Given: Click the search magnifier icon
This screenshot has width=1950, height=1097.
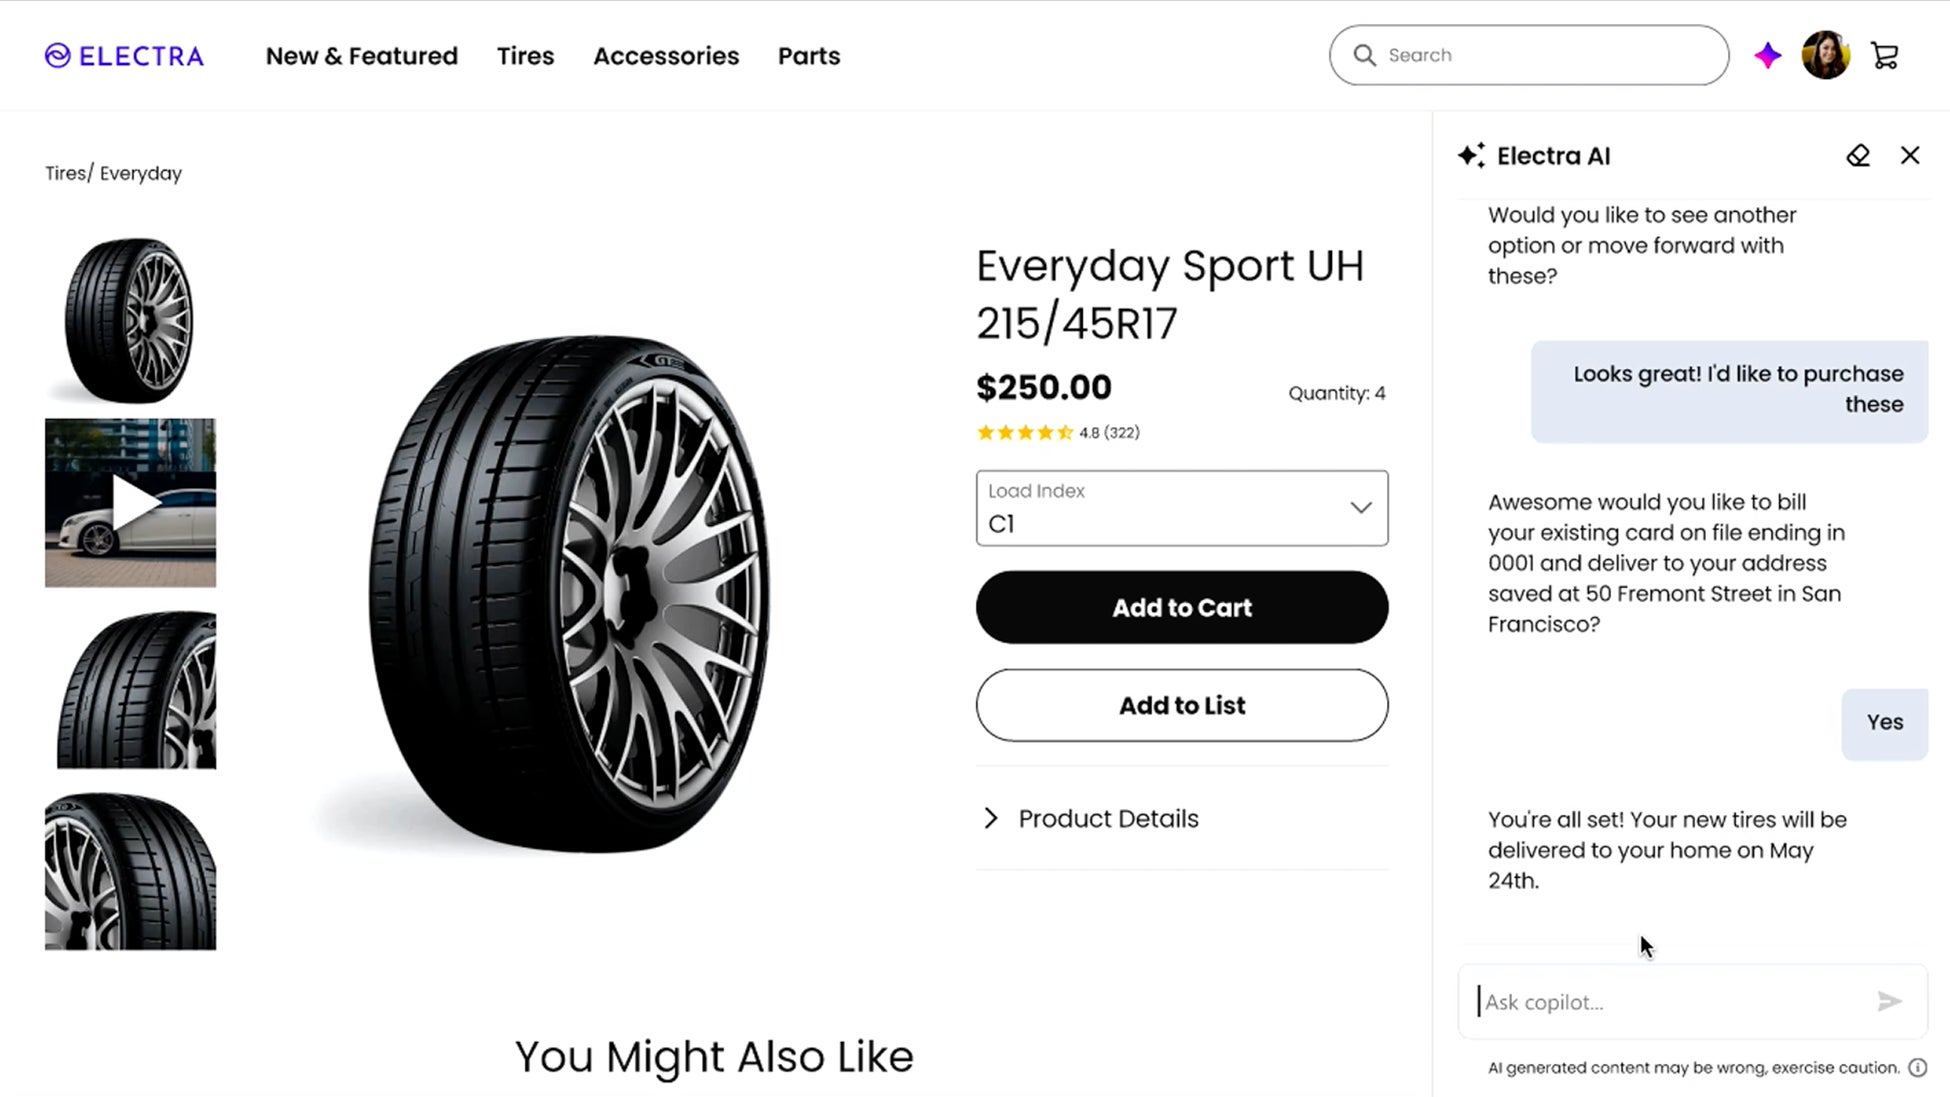Looking at the screenshot, I should point(1364,55).
